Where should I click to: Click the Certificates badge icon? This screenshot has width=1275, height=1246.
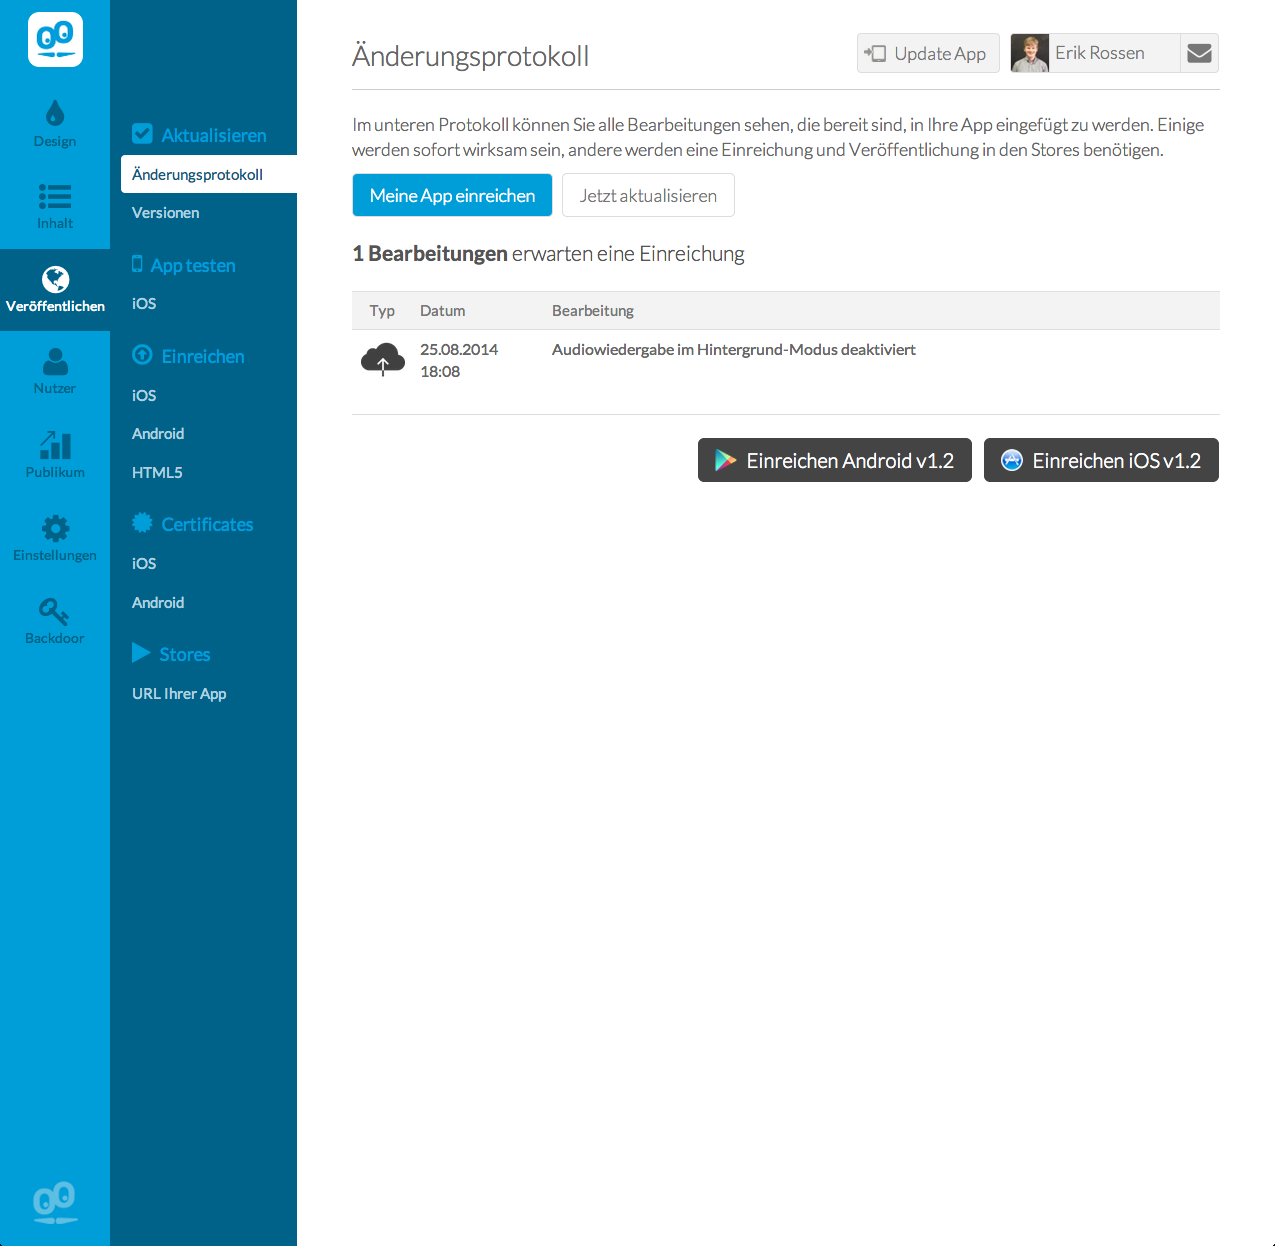142,523
